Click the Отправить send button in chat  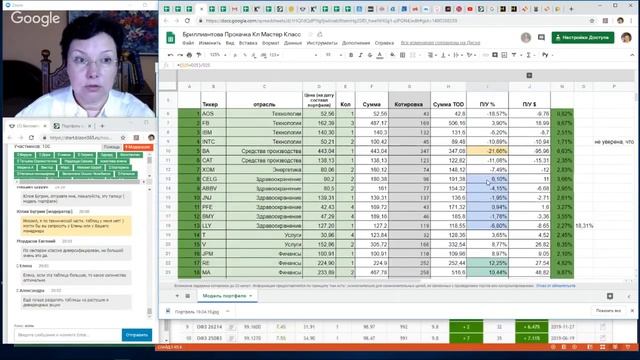pyautogui.click(x=137, y=335)
